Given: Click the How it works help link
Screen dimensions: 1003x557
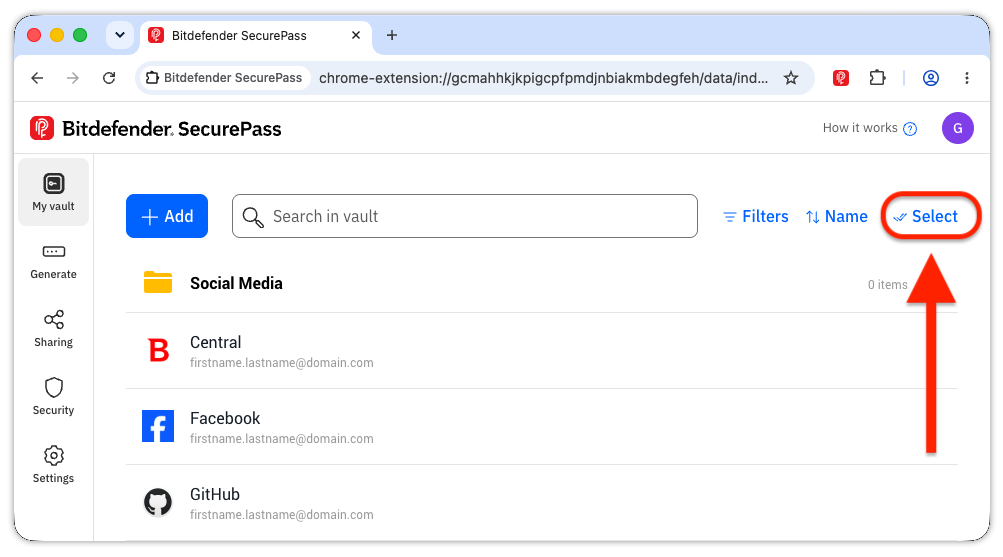Looking at the screenshot, I should pyautogui.click(x=869, y=128).
